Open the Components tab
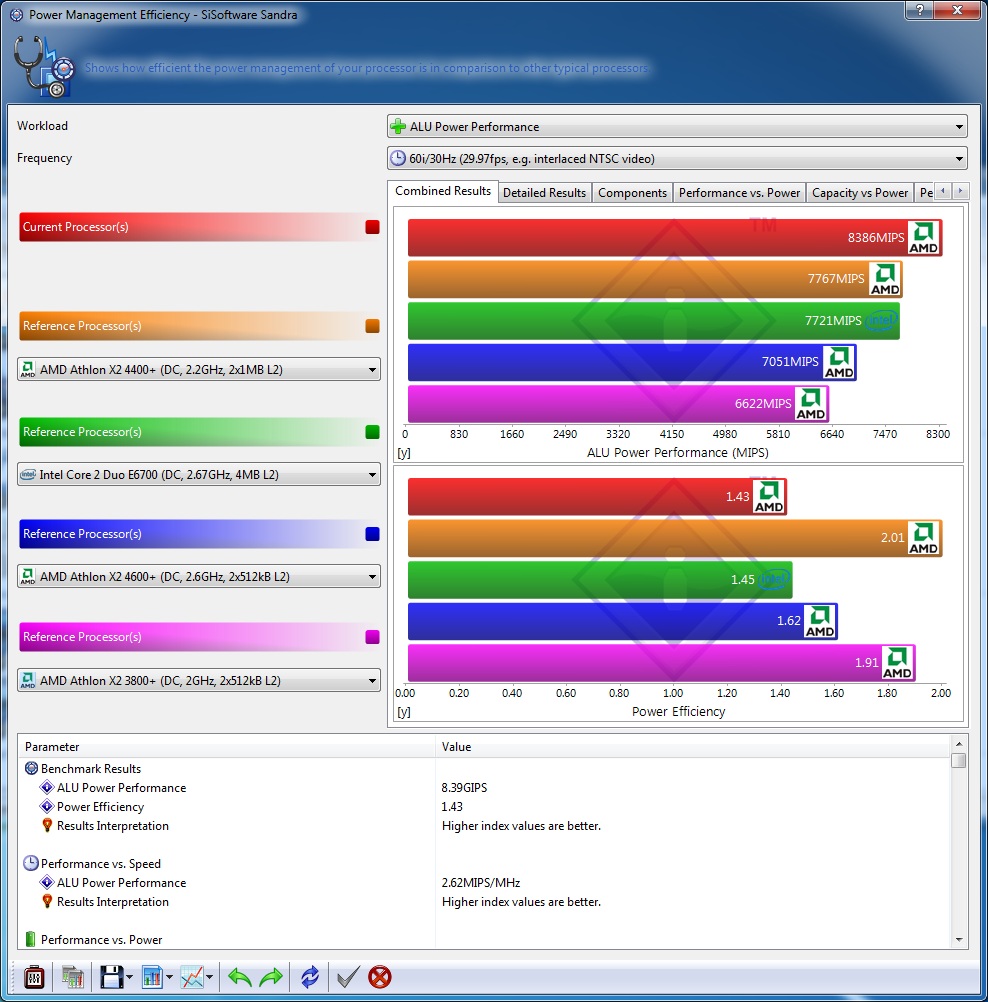Viewport: 988px width, 1002px height. pos(633,193)
